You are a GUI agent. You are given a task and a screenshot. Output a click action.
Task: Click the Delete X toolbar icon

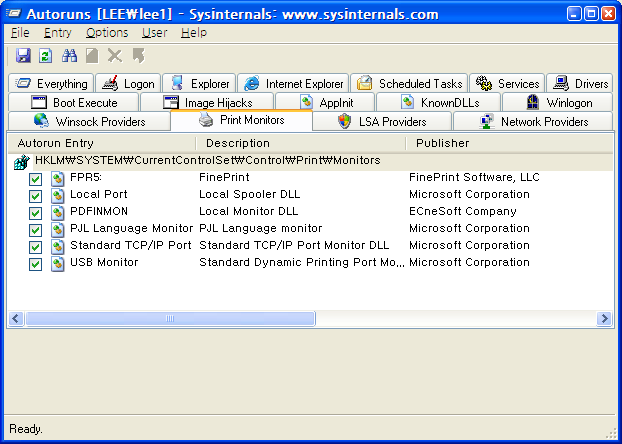pyautogui.click(x=115, y=56)
